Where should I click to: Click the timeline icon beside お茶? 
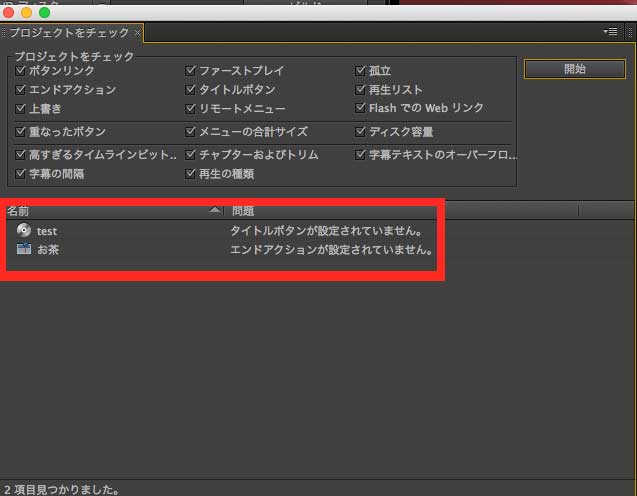[24, 249]
